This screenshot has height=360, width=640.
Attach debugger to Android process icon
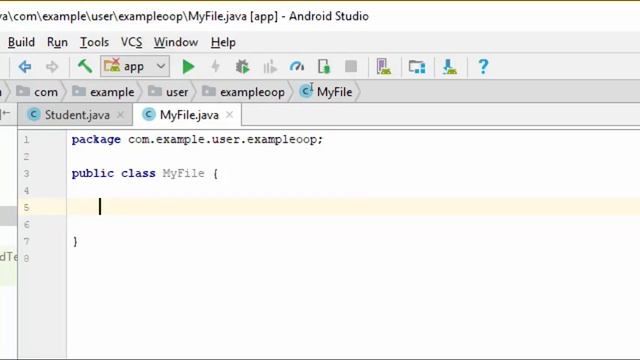pos(324,66)
